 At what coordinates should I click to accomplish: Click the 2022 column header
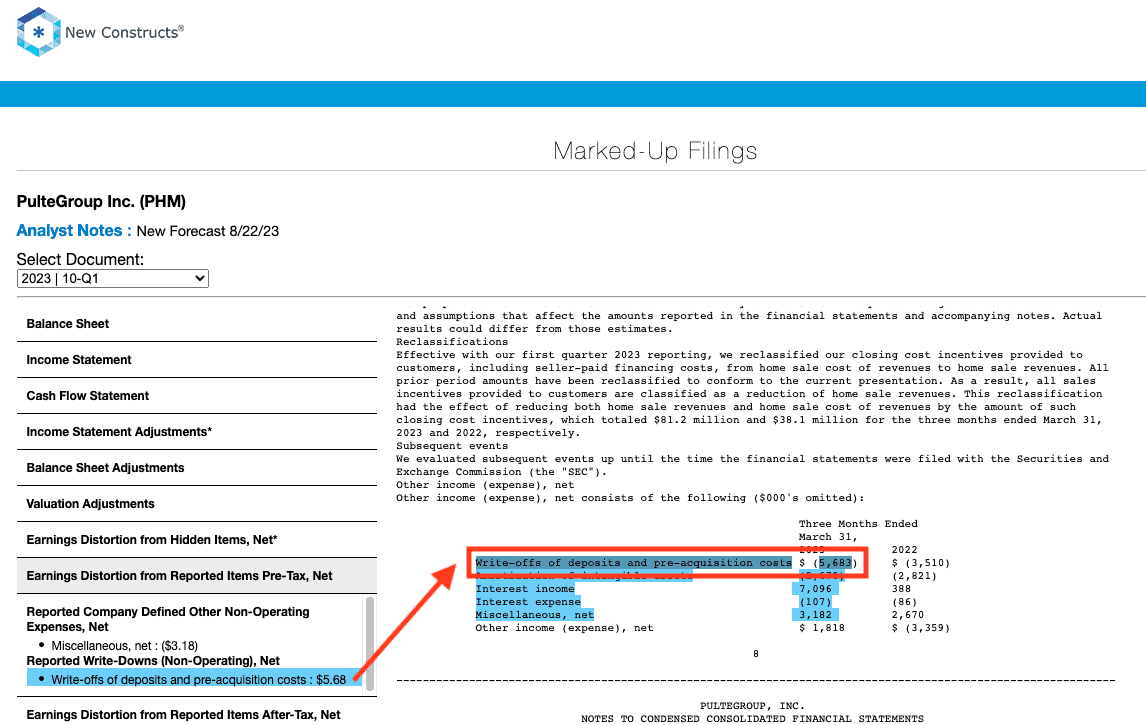pos(904,550)
